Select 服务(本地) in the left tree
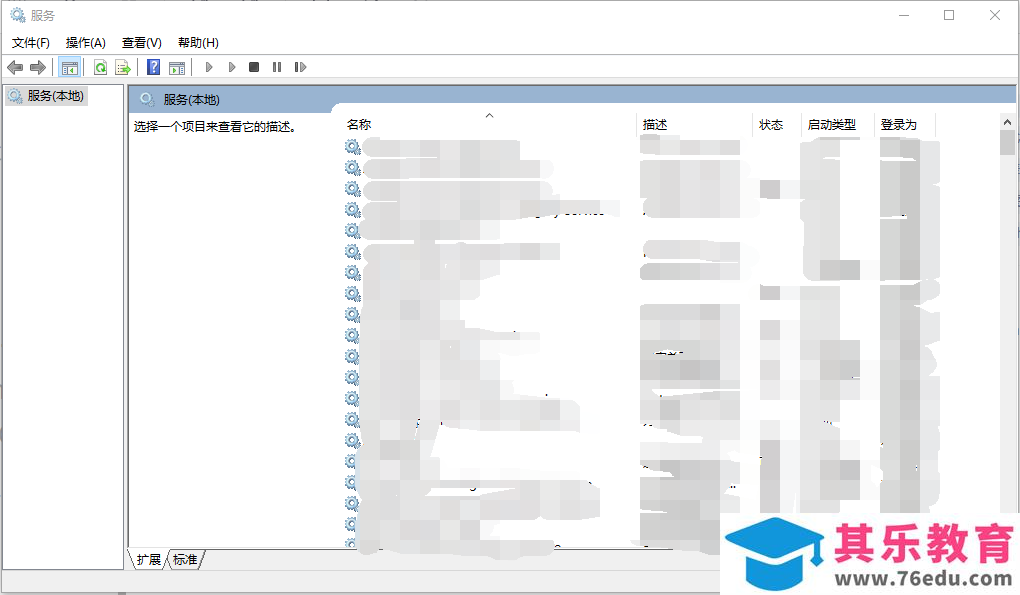Viewport: 1020px width, 595px height. [x=47, y=96]
